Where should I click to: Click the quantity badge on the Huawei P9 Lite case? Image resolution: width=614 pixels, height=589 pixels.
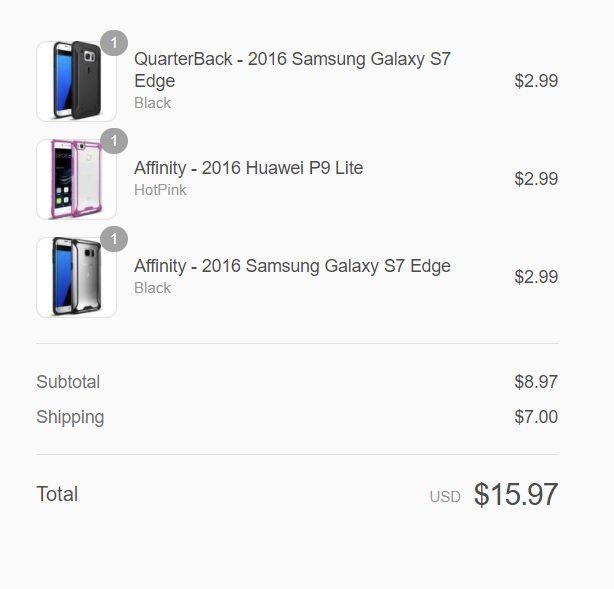114,141
